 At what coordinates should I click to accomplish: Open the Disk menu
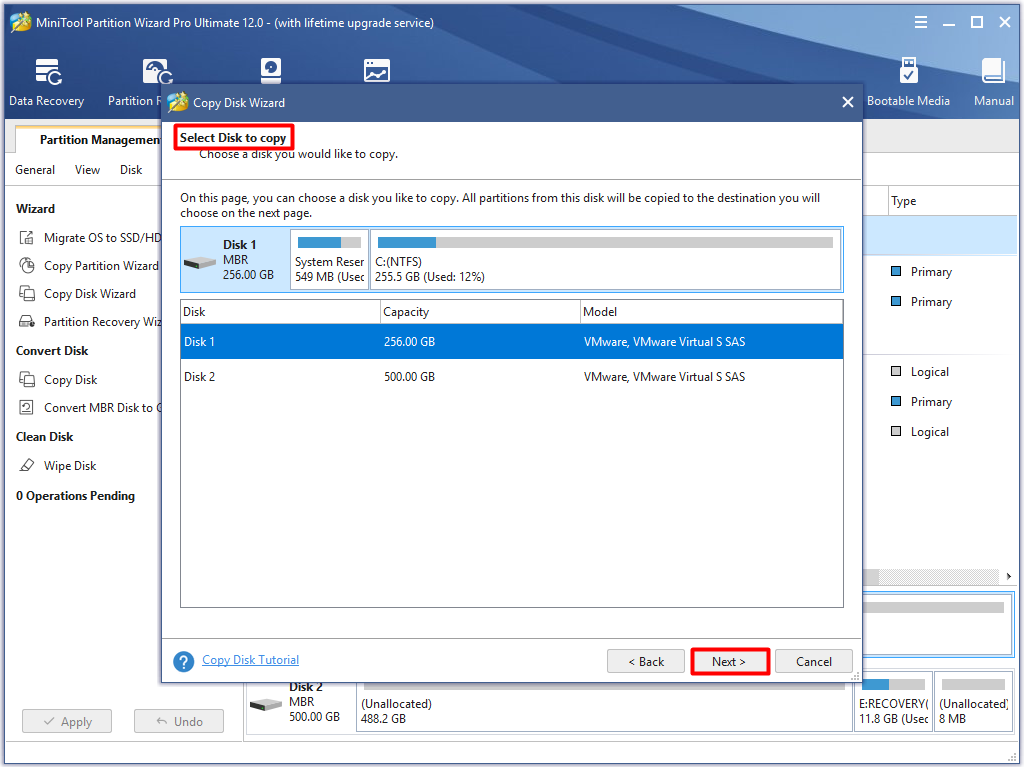[131, 170]
